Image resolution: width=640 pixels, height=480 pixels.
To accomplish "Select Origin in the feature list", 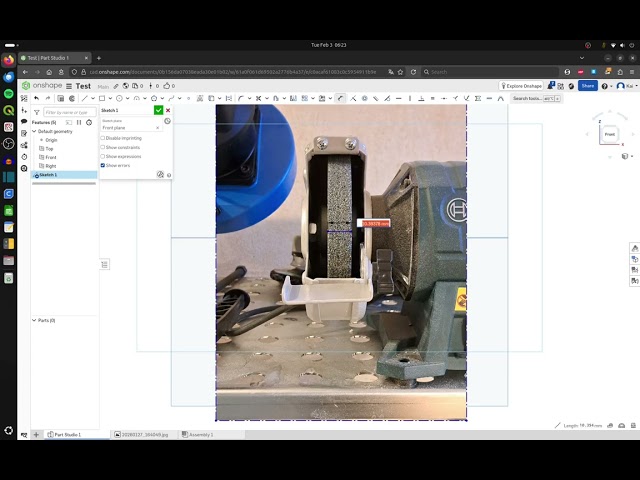I will [x=51, y=140].
